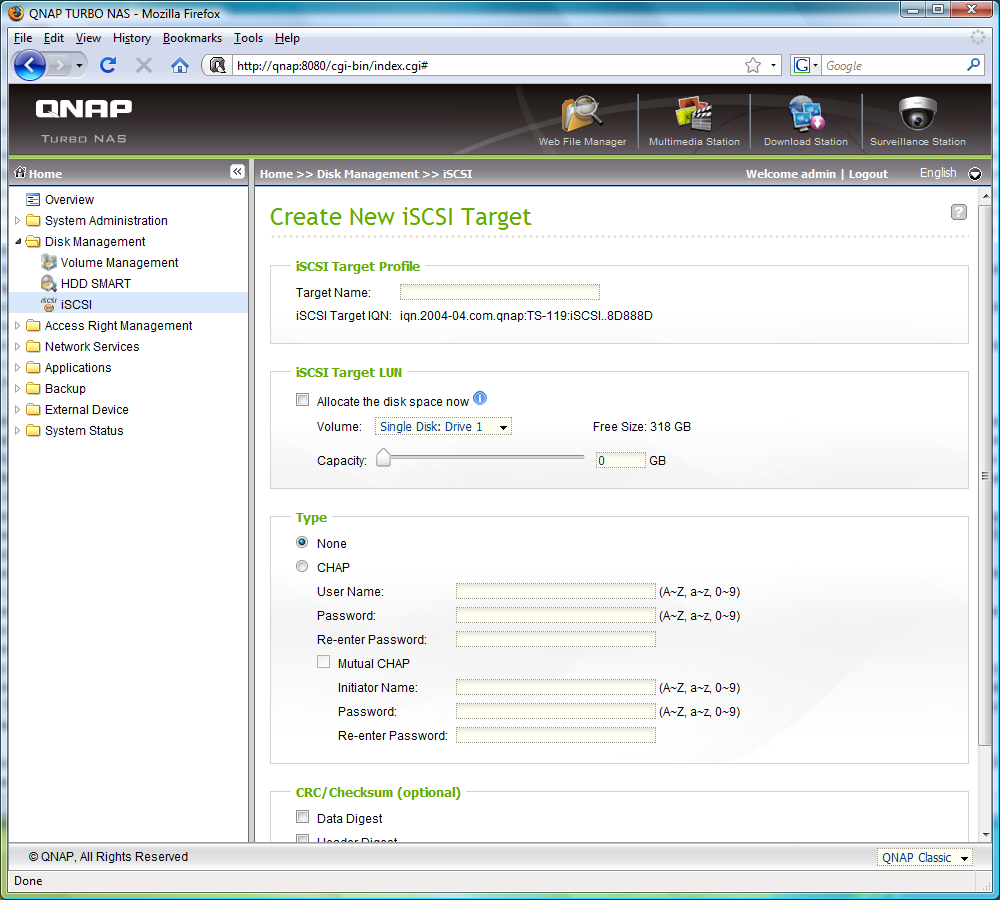Open HDD SMART in the tree
Image resolution: width=1000 pixels, height=900 pixels.
pos(96,283)
